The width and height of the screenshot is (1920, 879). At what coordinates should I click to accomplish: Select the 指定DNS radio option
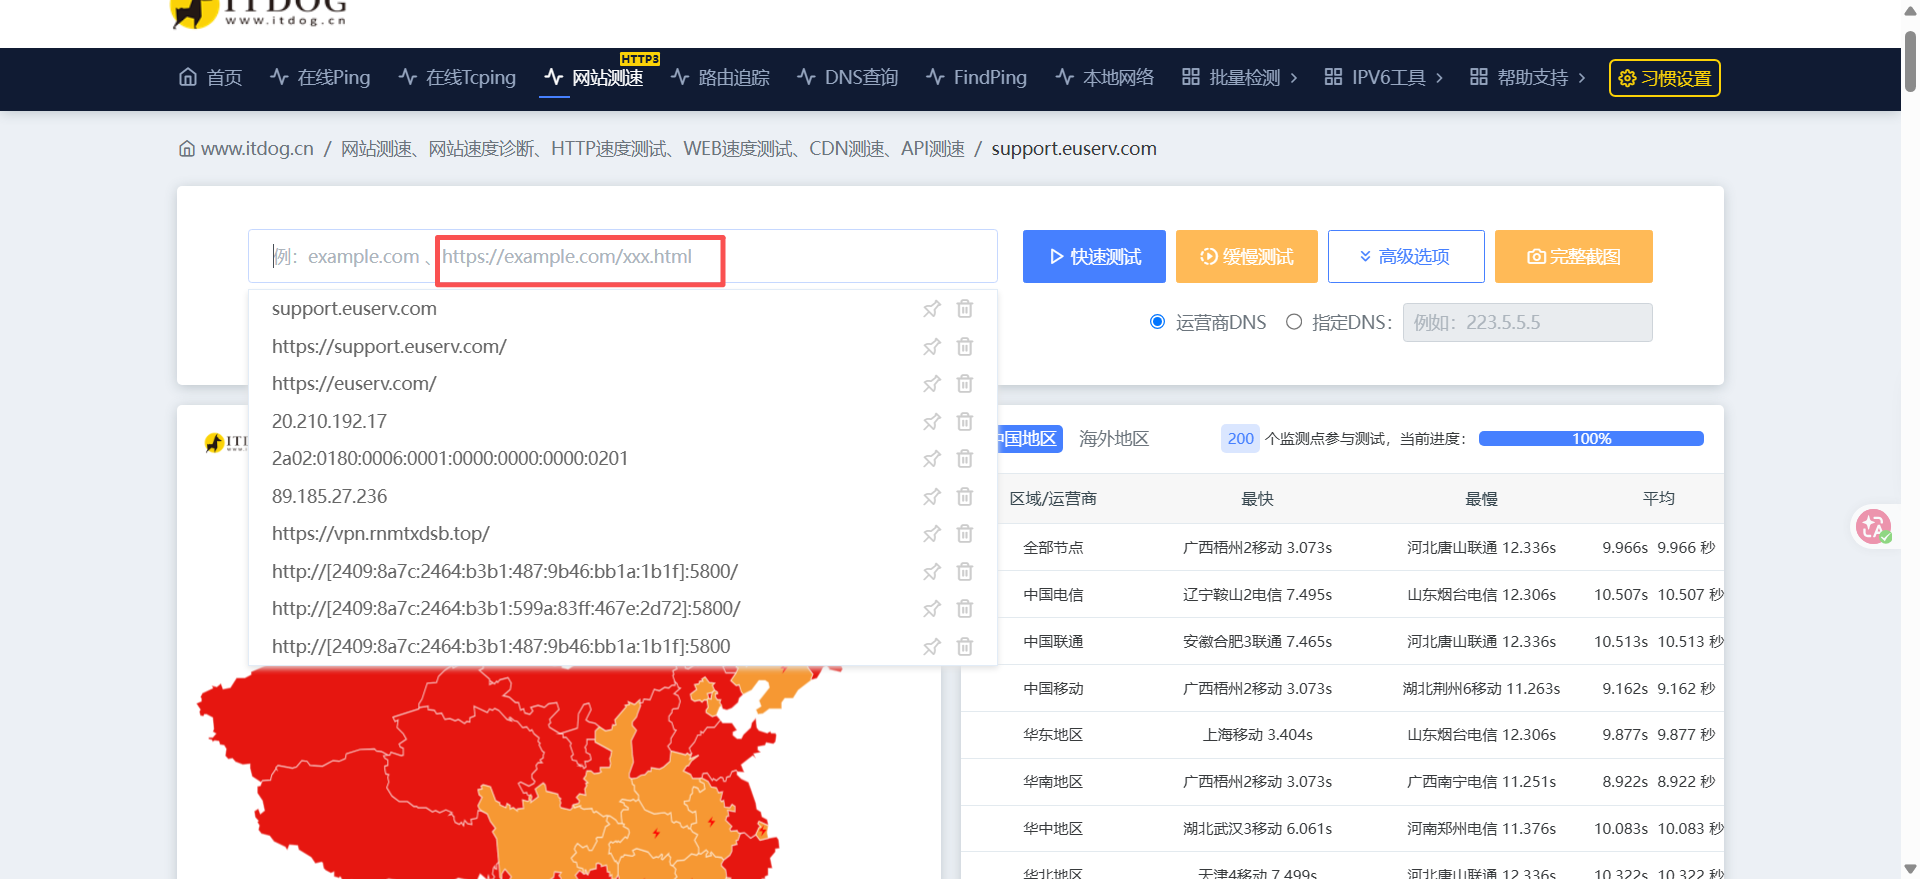click(x=1294, y=322)
